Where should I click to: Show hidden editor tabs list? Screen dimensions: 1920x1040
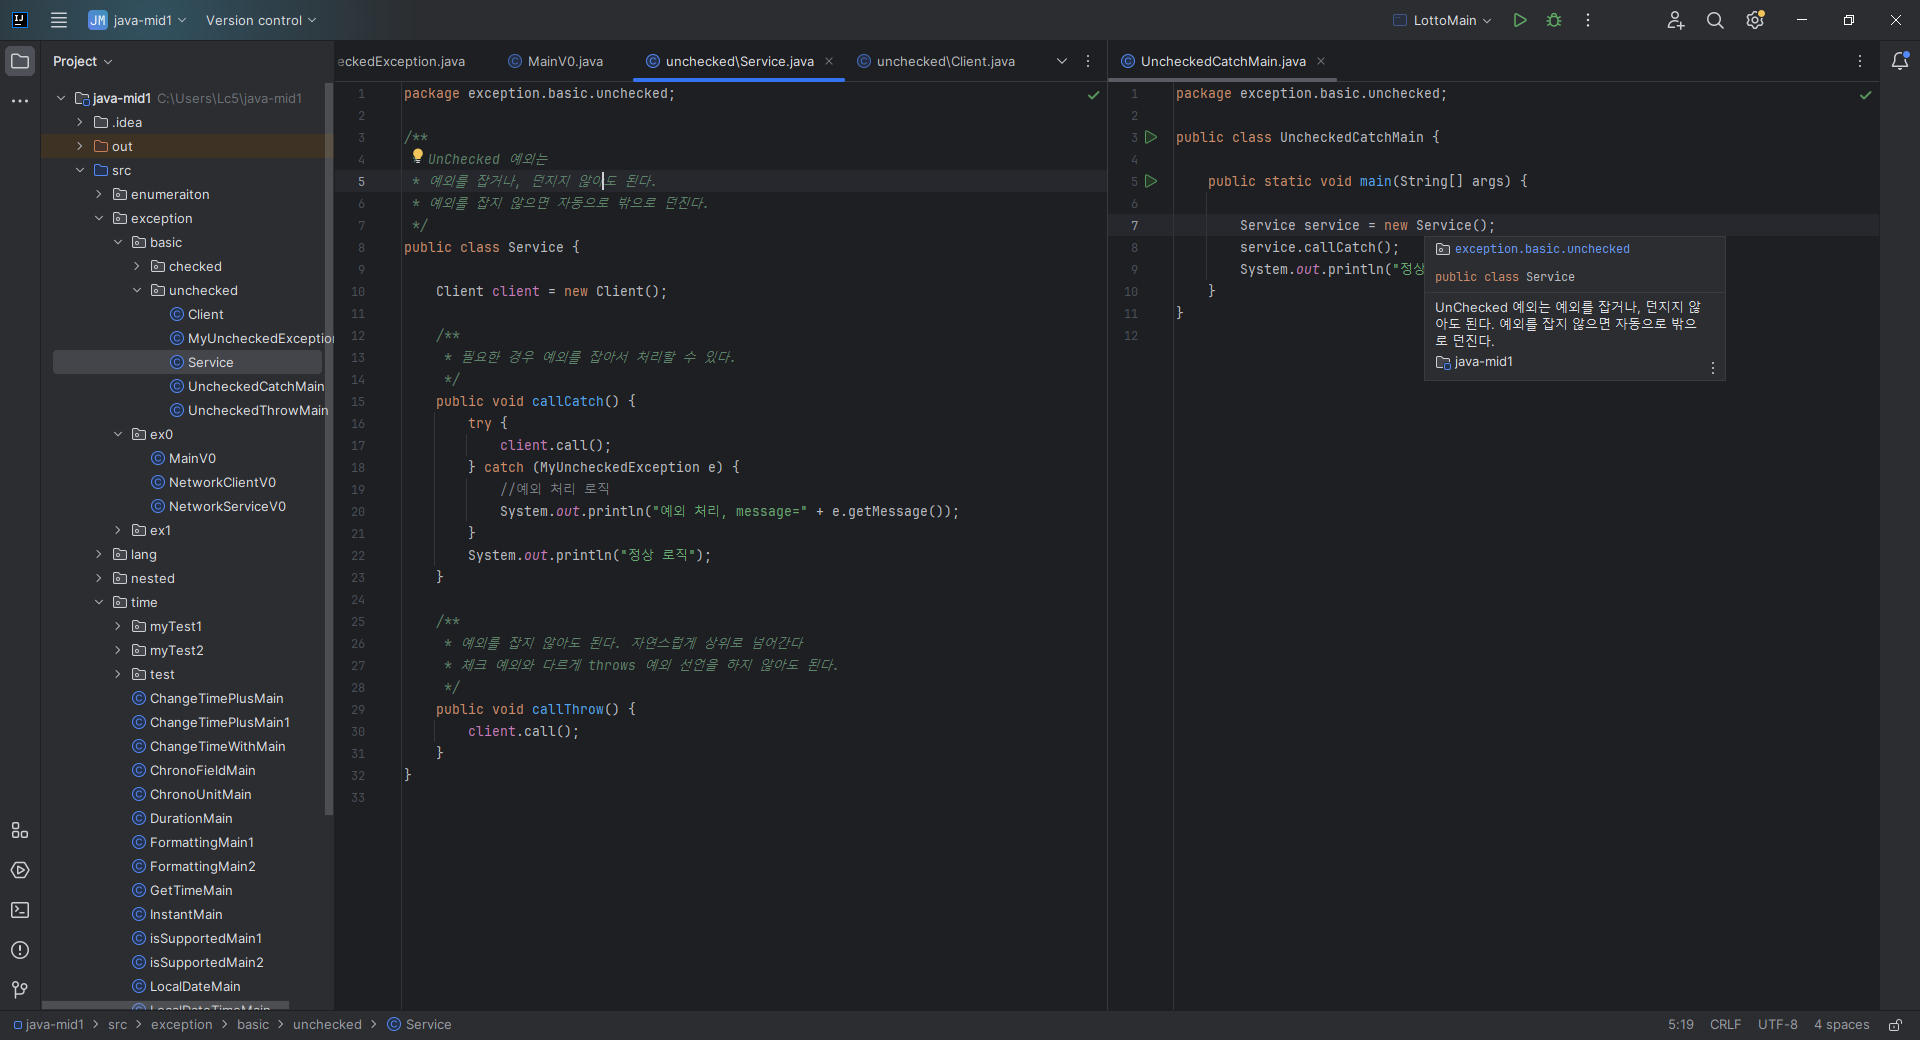[x=1062, y=61]
